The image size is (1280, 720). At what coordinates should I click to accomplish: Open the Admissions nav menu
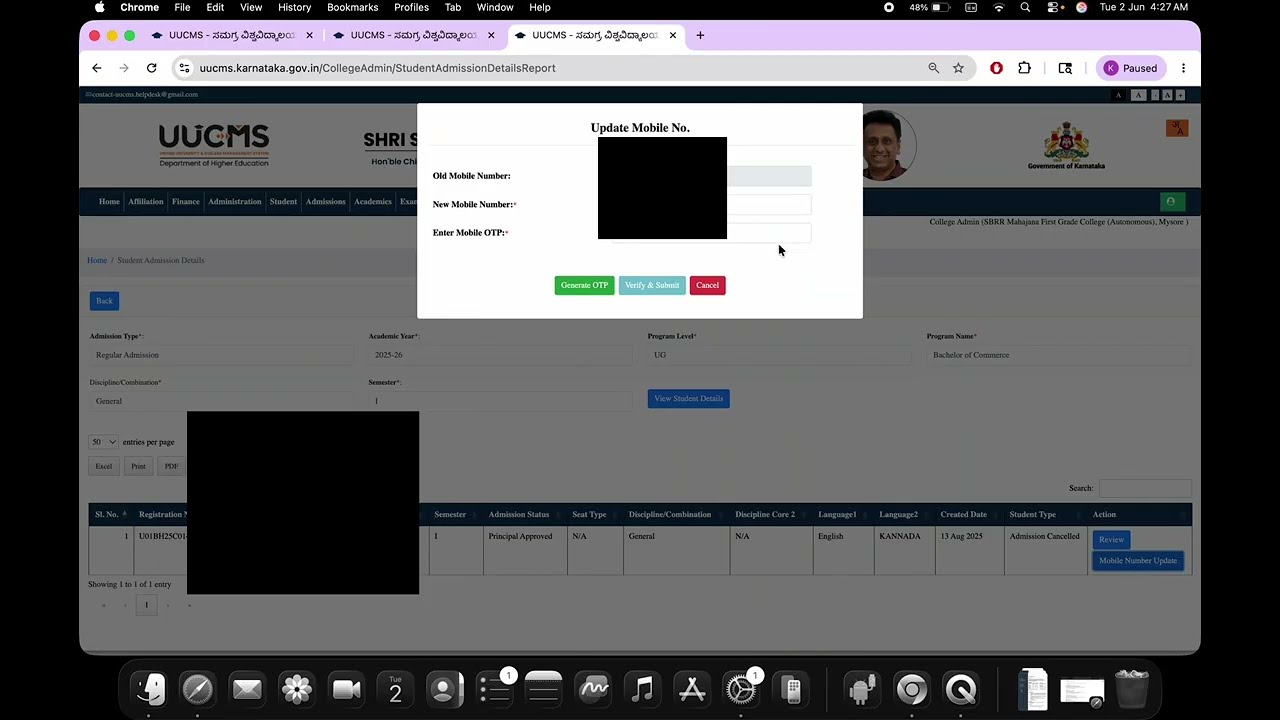pos(325,202)
